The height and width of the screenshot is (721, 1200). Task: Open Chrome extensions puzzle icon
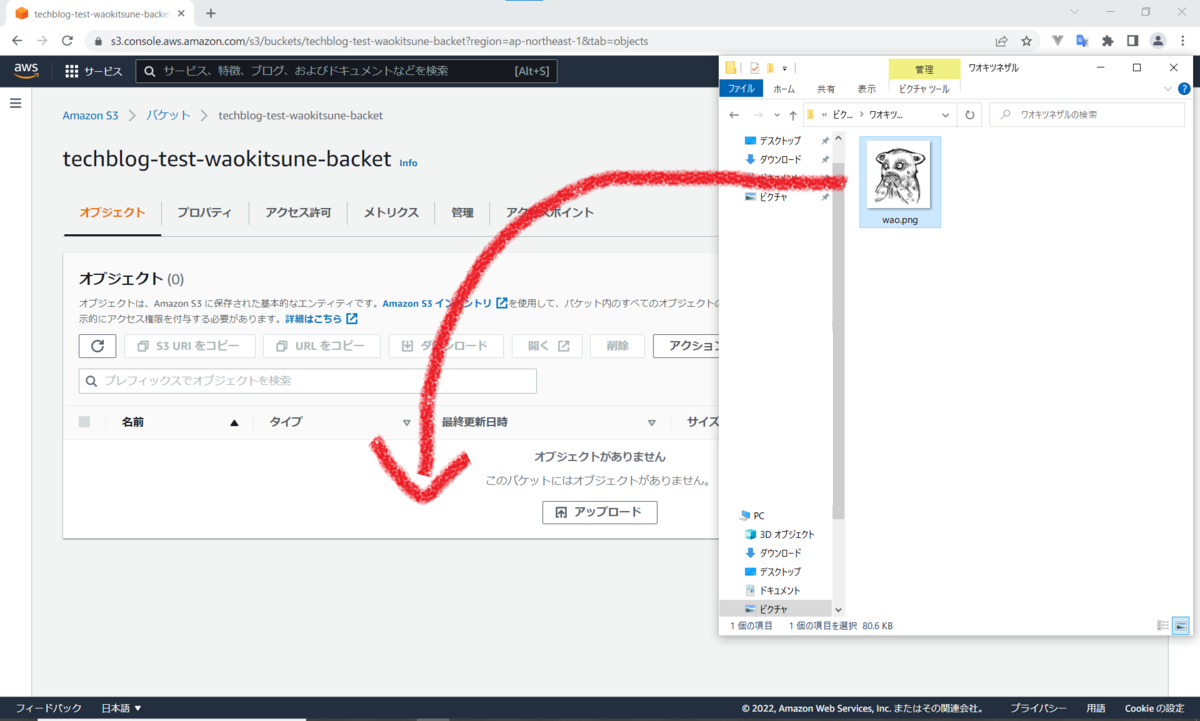pyautogui.click(x=1107, y=41)
